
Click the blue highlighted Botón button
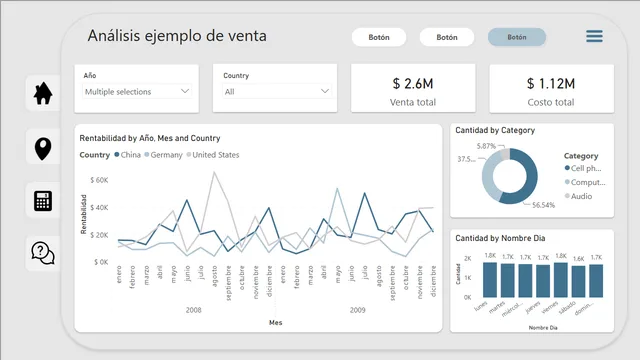(x=517, y=37)
